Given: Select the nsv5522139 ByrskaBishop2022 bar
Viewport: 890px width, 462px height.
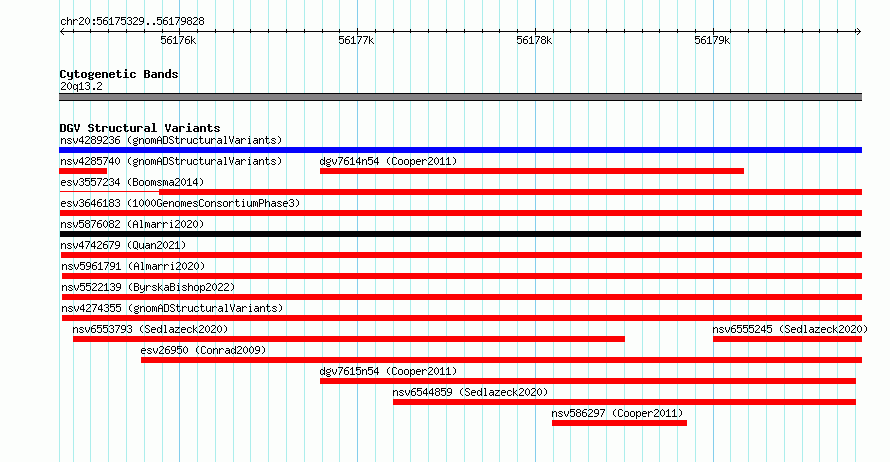Looking at the screenshot, I should point(461,297).
